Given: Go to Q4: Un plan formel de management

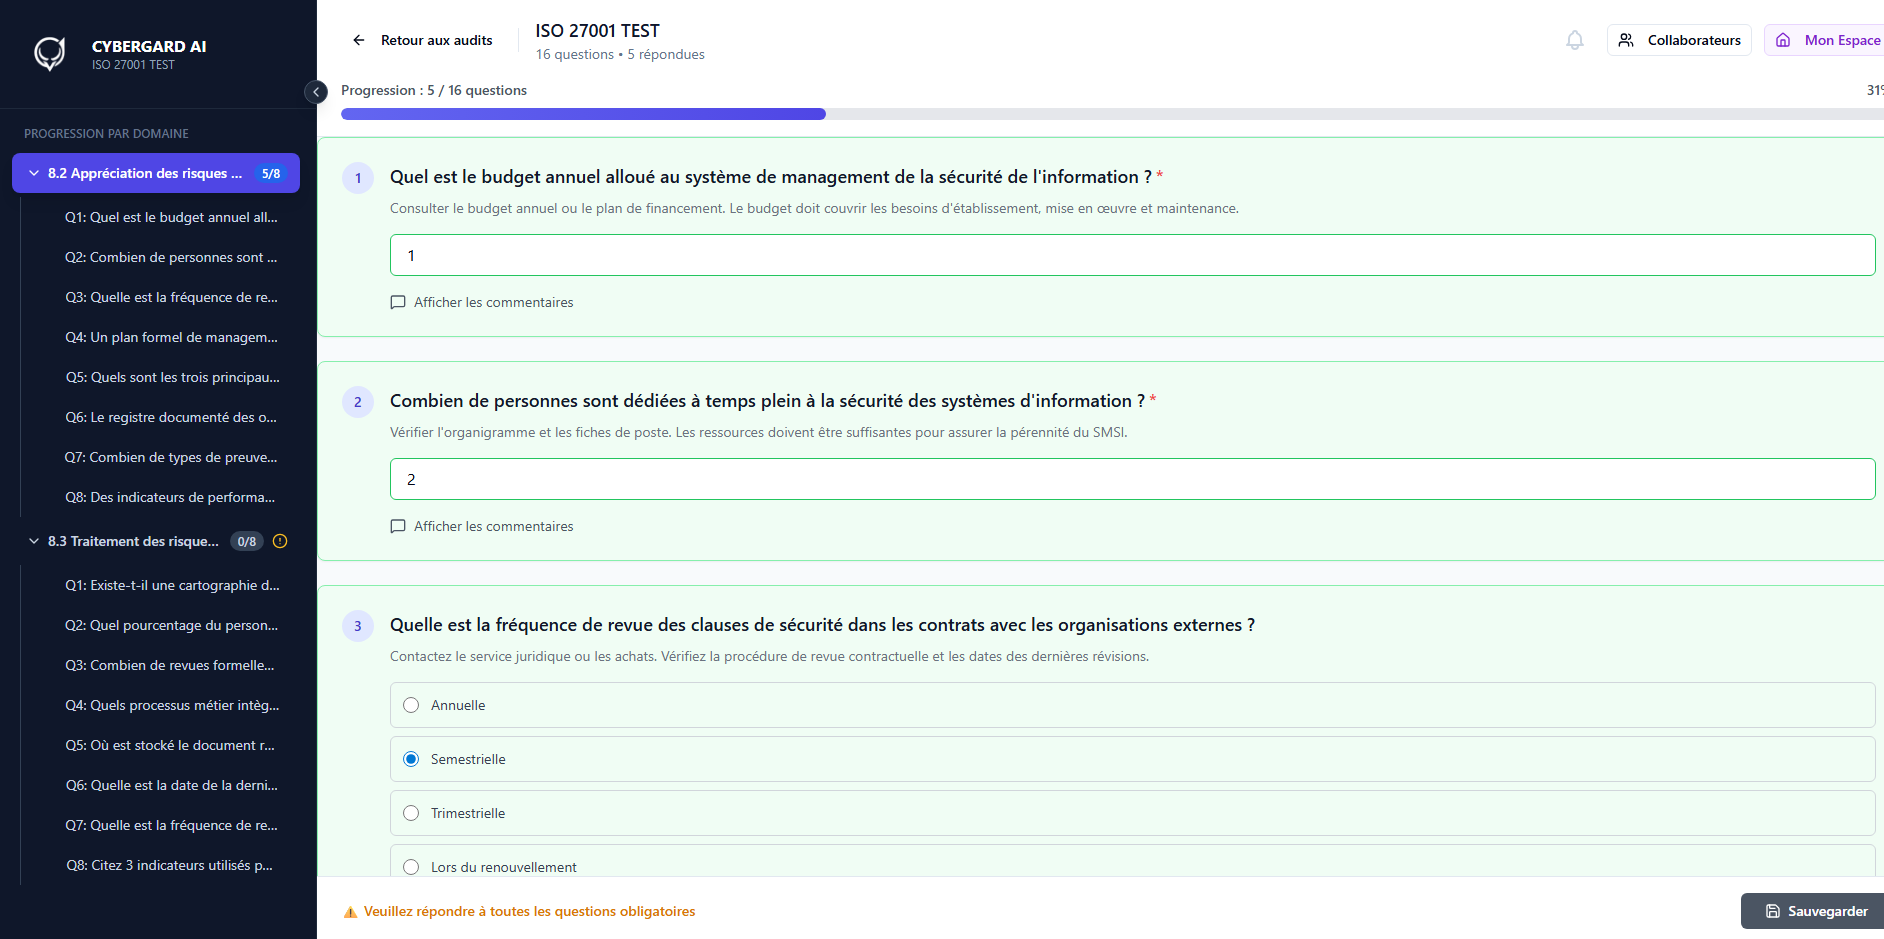Looking at the screenshot, I should click(171, 337).
